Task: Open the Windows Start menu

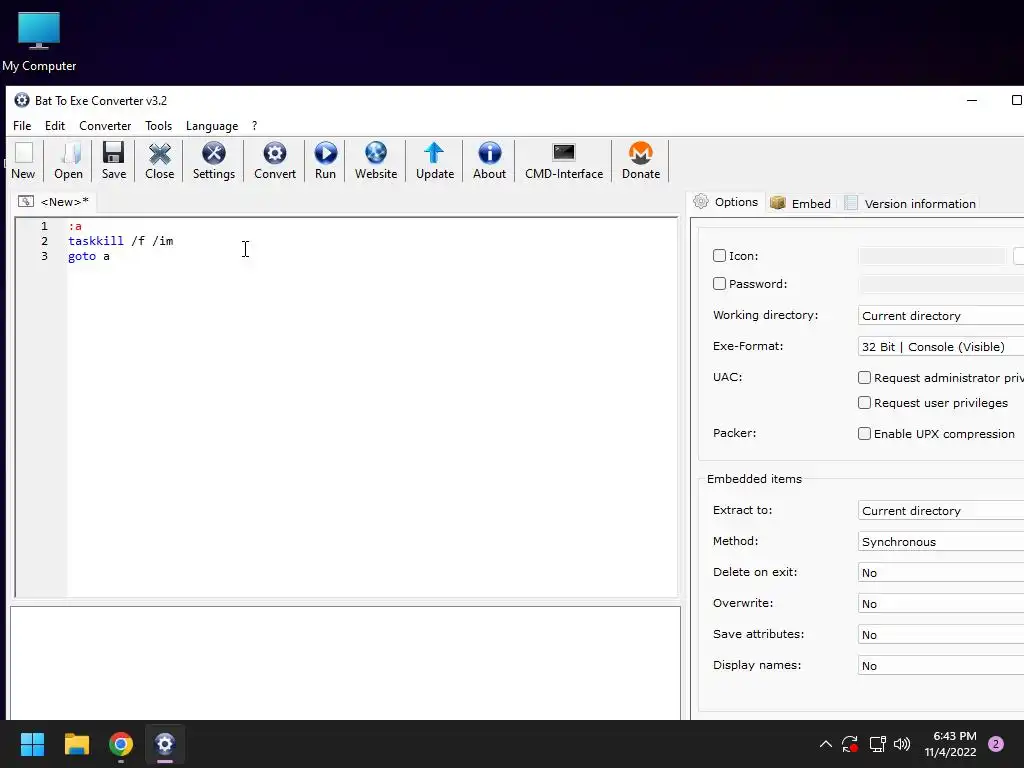Action: (32, 744)
